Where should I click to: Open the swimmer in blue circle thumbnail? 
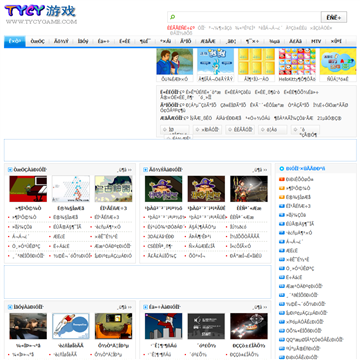71,326
